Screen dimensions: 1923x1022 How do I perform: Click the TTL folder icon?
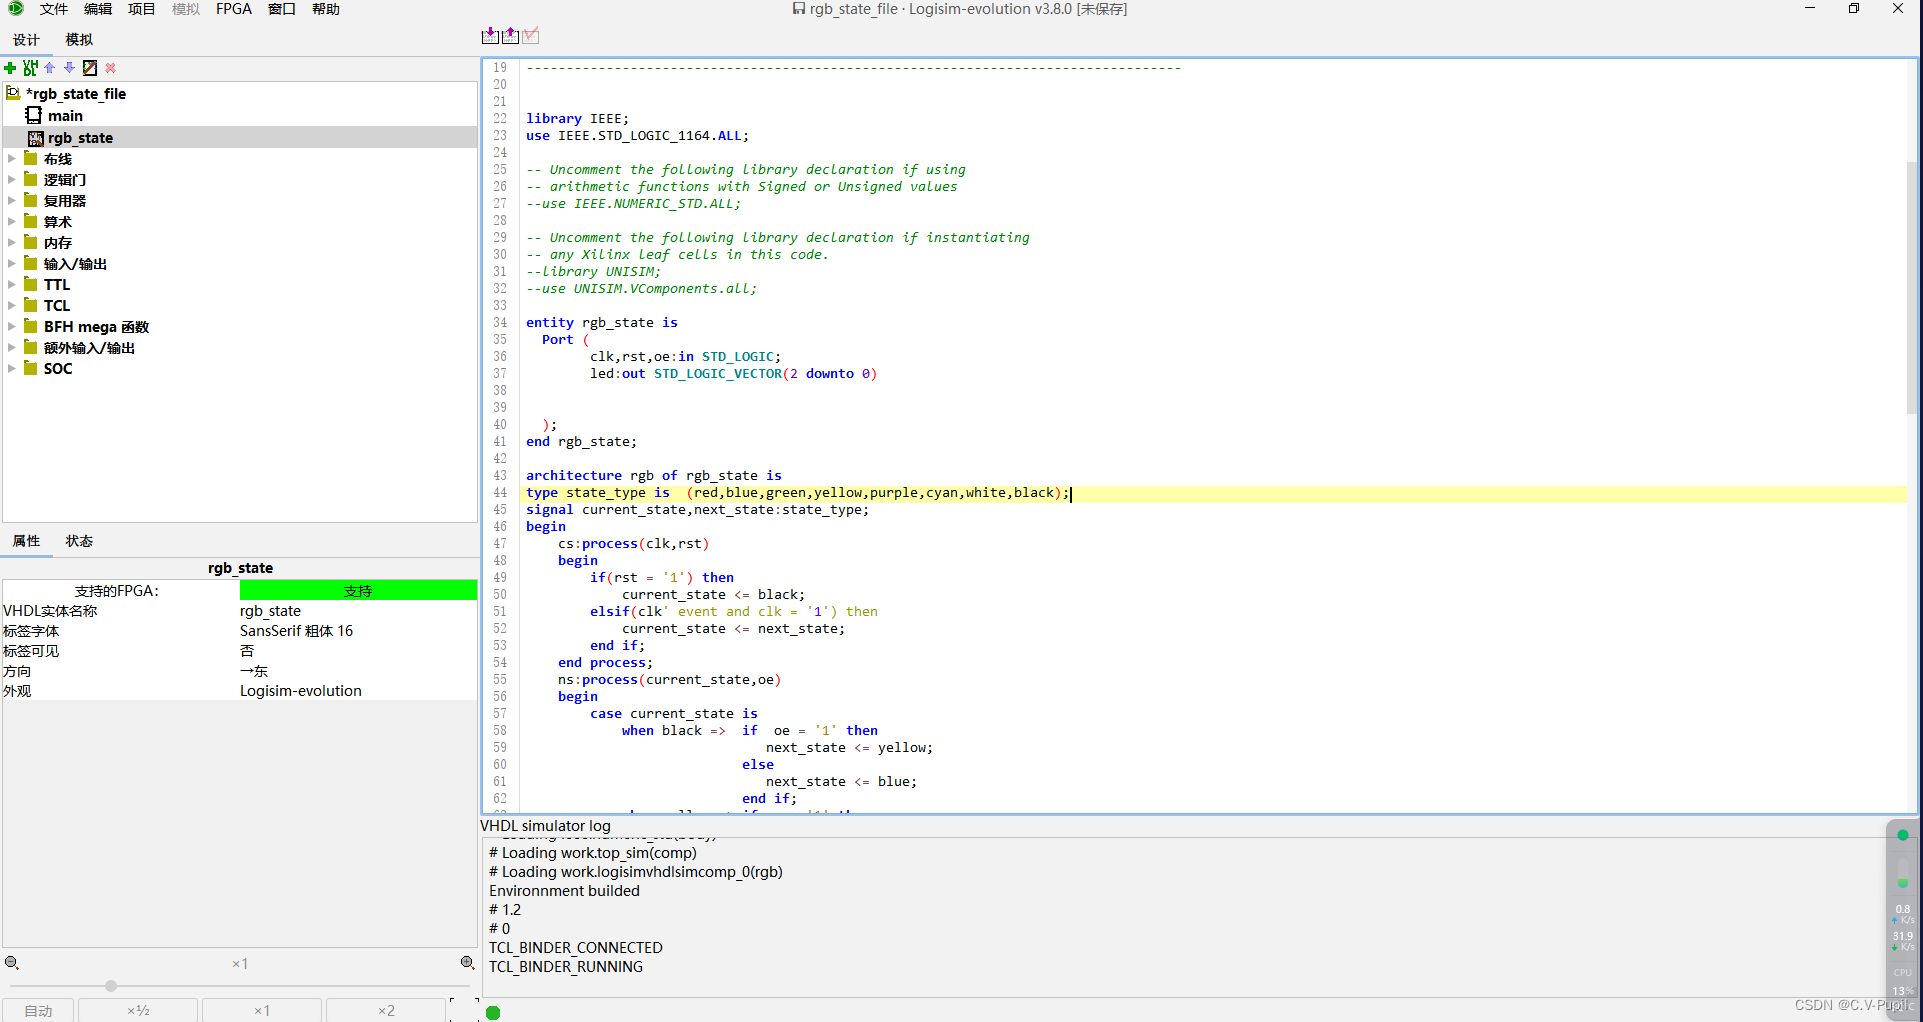(x=31, y=284)
